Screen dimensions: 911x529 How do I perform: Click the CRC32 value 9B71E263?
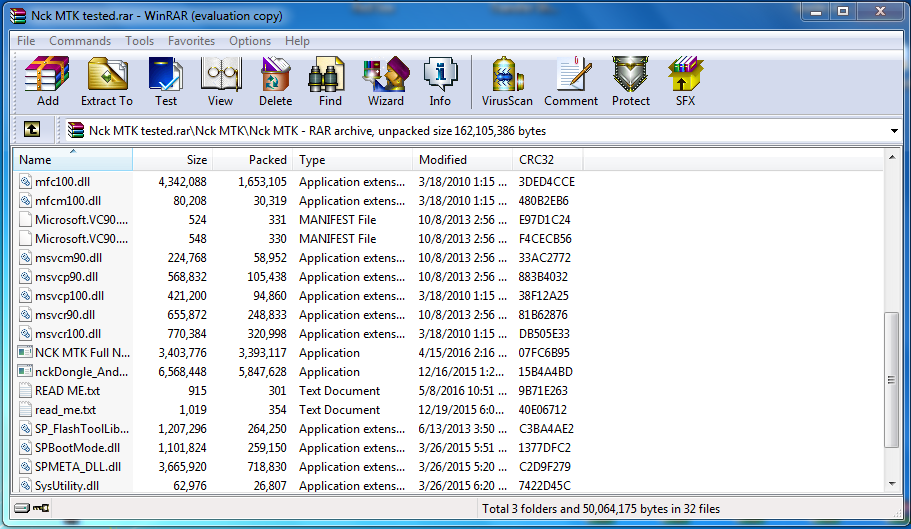click(x=543, y=391)
